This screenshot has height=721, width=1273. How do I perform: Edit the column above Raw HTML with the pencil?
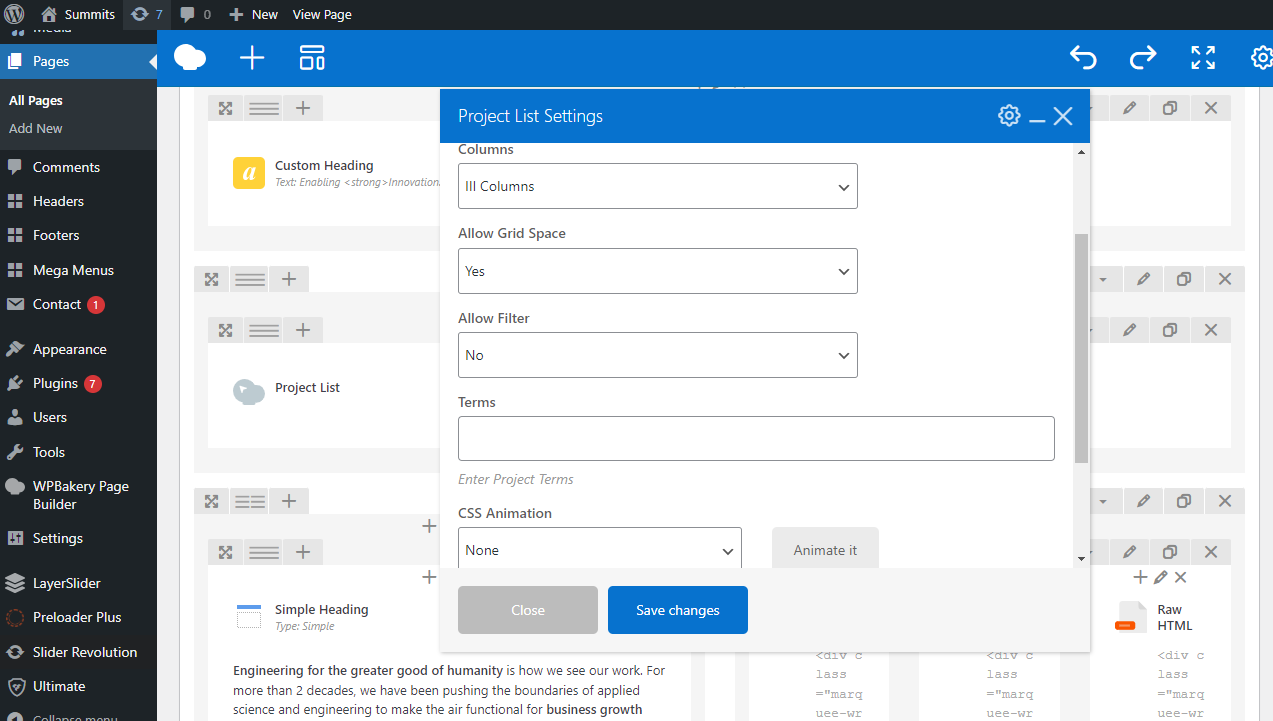[x=1160, y=577]
